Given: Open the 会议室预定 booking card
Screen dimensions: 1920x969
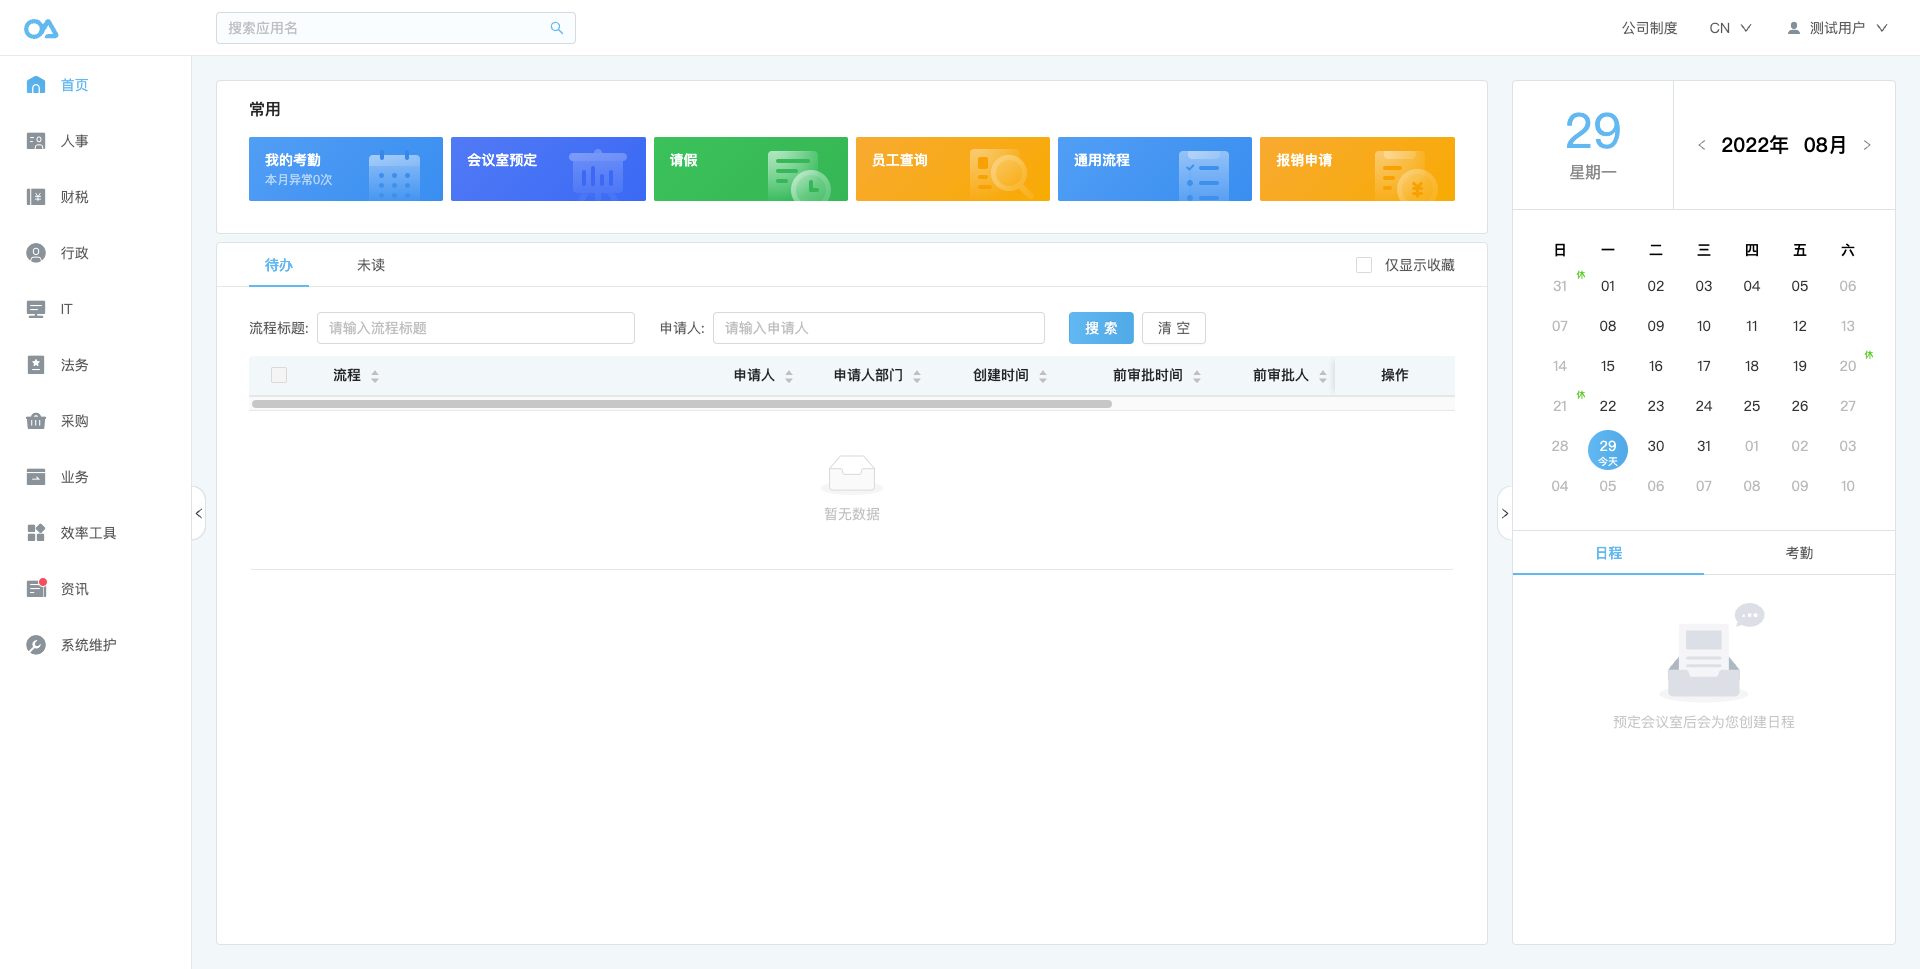Looking at the screenshot, I should tap(548, 169).
